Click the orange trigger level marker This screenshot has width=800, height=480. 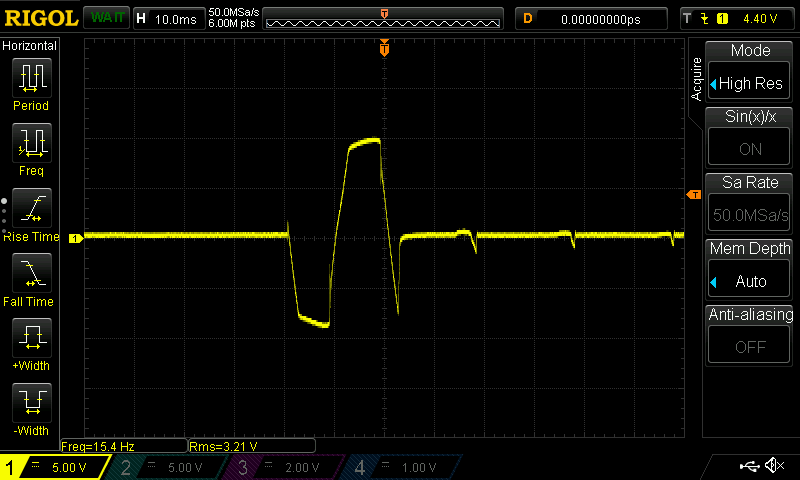[x=693, y=195]
